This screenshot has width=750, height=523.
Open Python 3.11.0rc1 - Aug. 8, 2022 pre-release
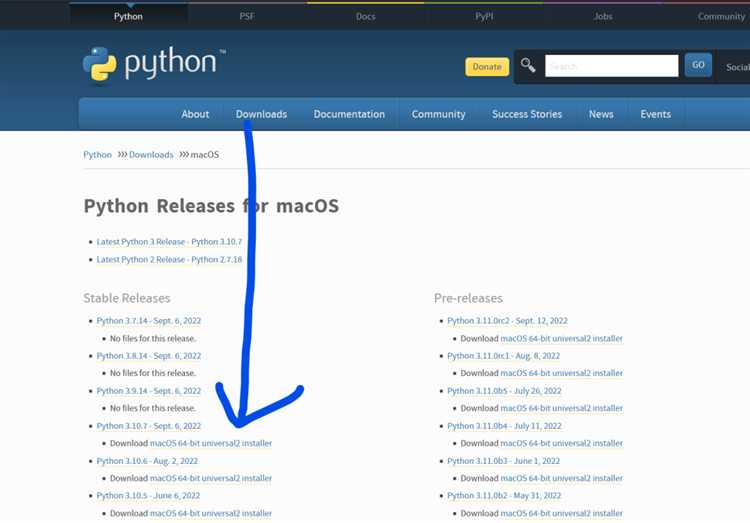(504, 356)
